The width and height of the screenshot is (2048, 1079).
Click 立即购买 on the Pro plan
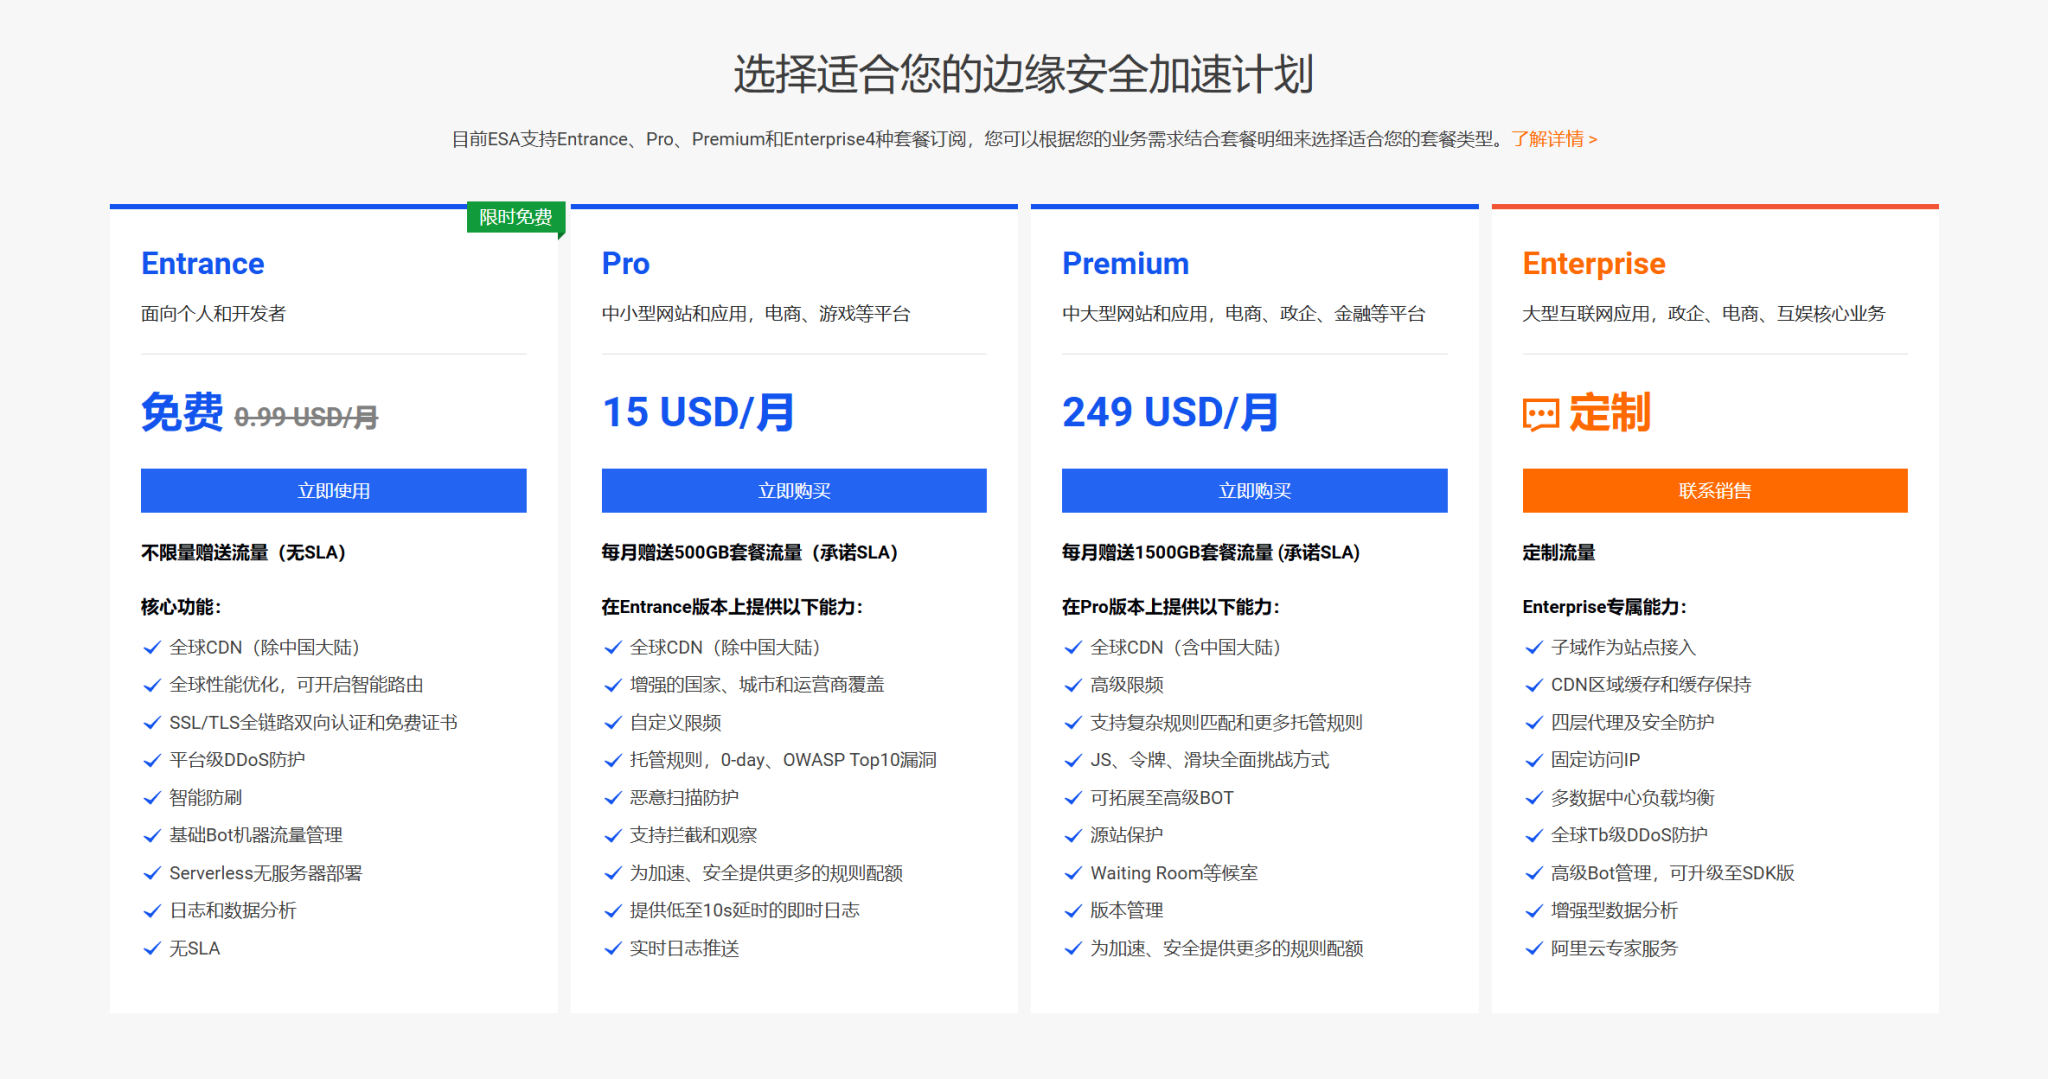794,491
